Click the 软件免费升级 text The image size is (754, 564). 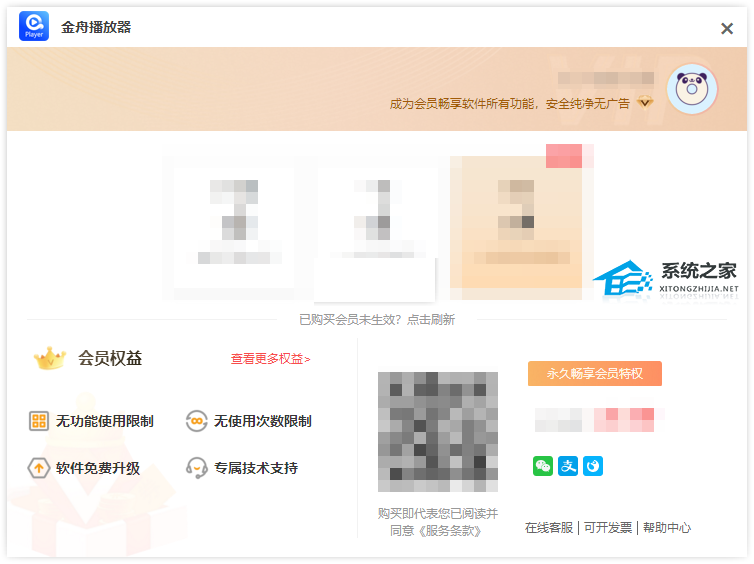(x=98, y=468)
